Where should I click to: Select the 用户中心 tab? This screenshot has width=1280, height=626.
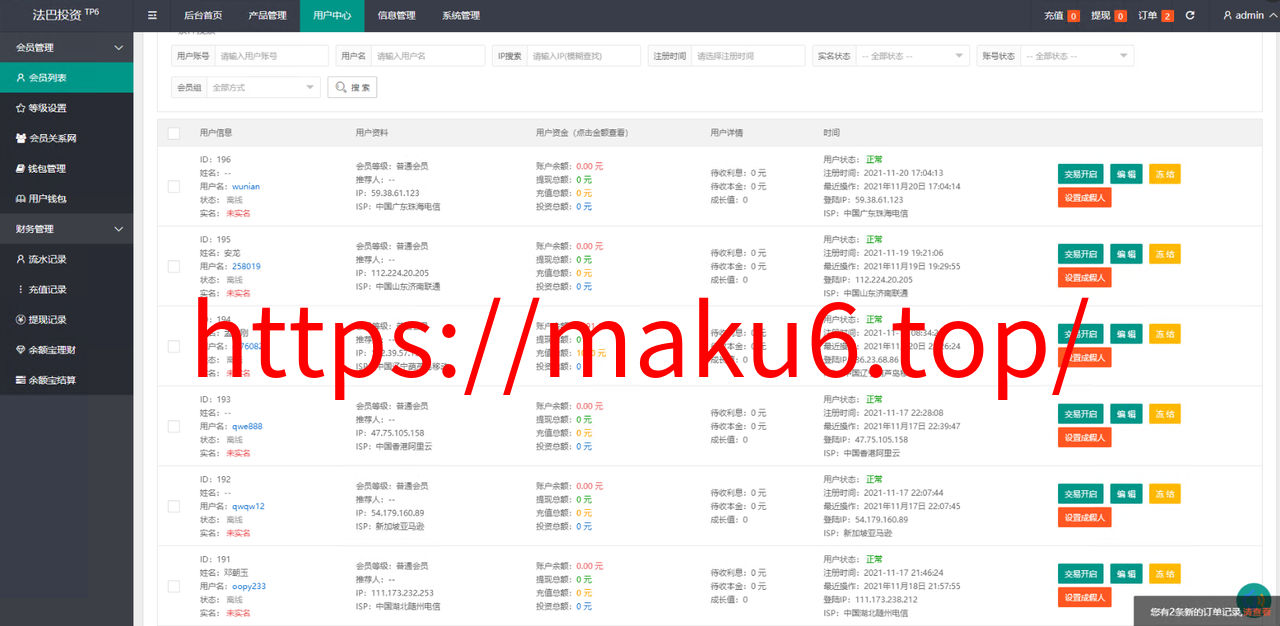[x=332, y=16]
